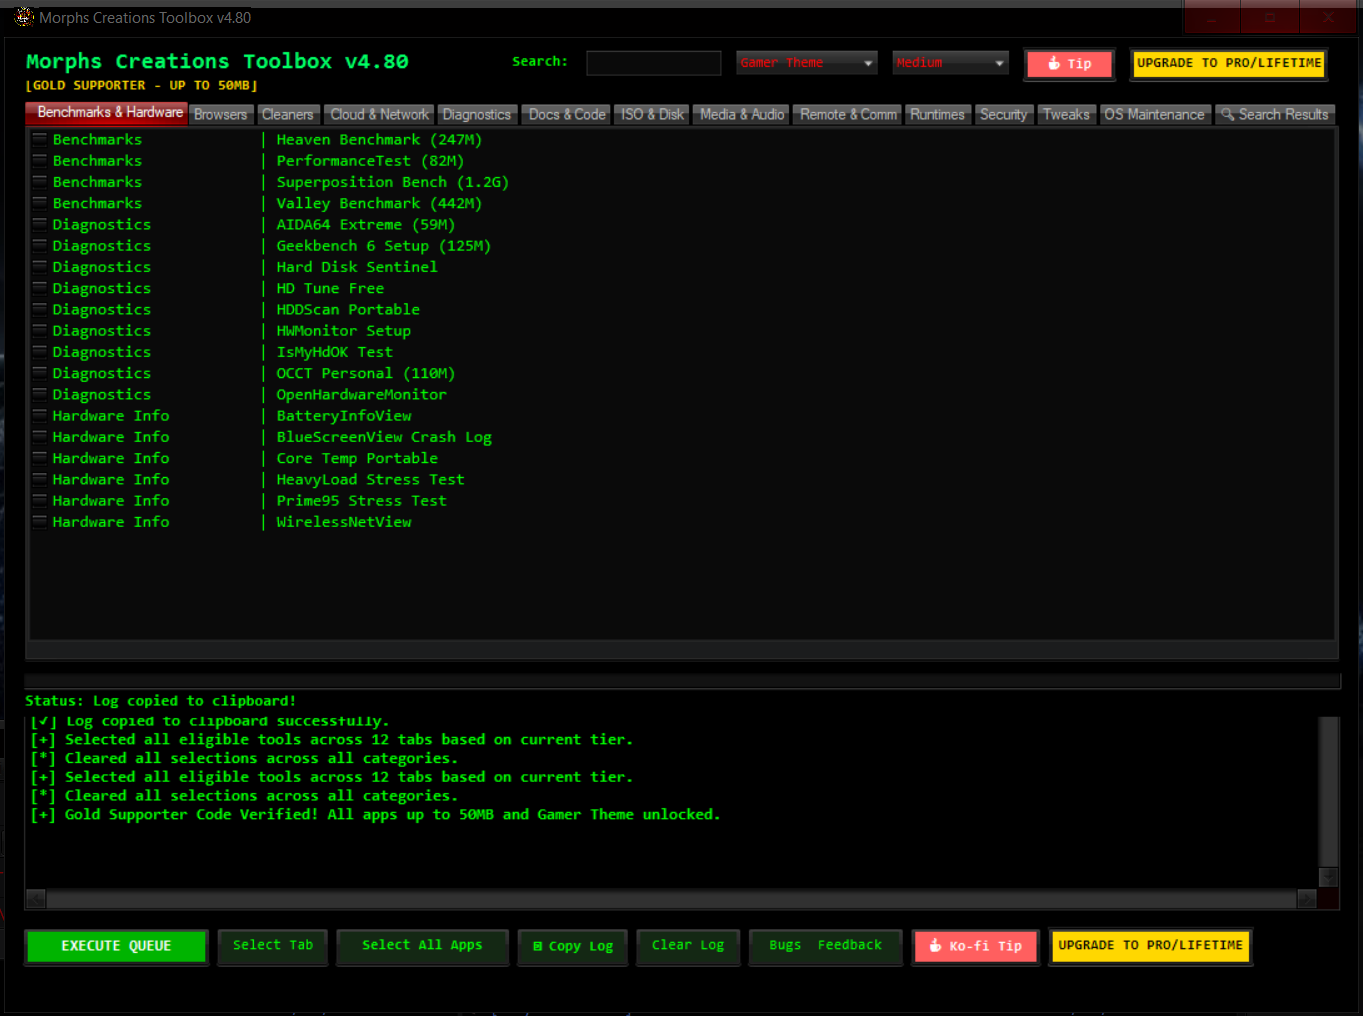The height and width of the screenshot is (1016, 1363).
Task: Open the Gamer Theme dropdown
Action: (x=807, y=63)
